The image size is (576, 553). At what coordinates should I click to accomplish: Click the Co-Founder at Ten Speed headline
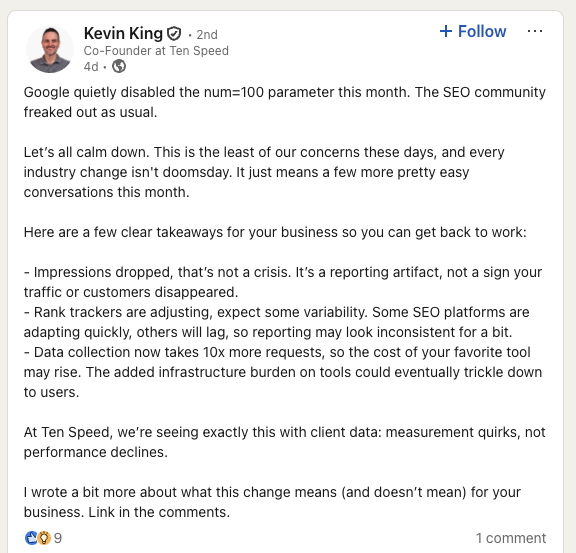click(156, 51)
